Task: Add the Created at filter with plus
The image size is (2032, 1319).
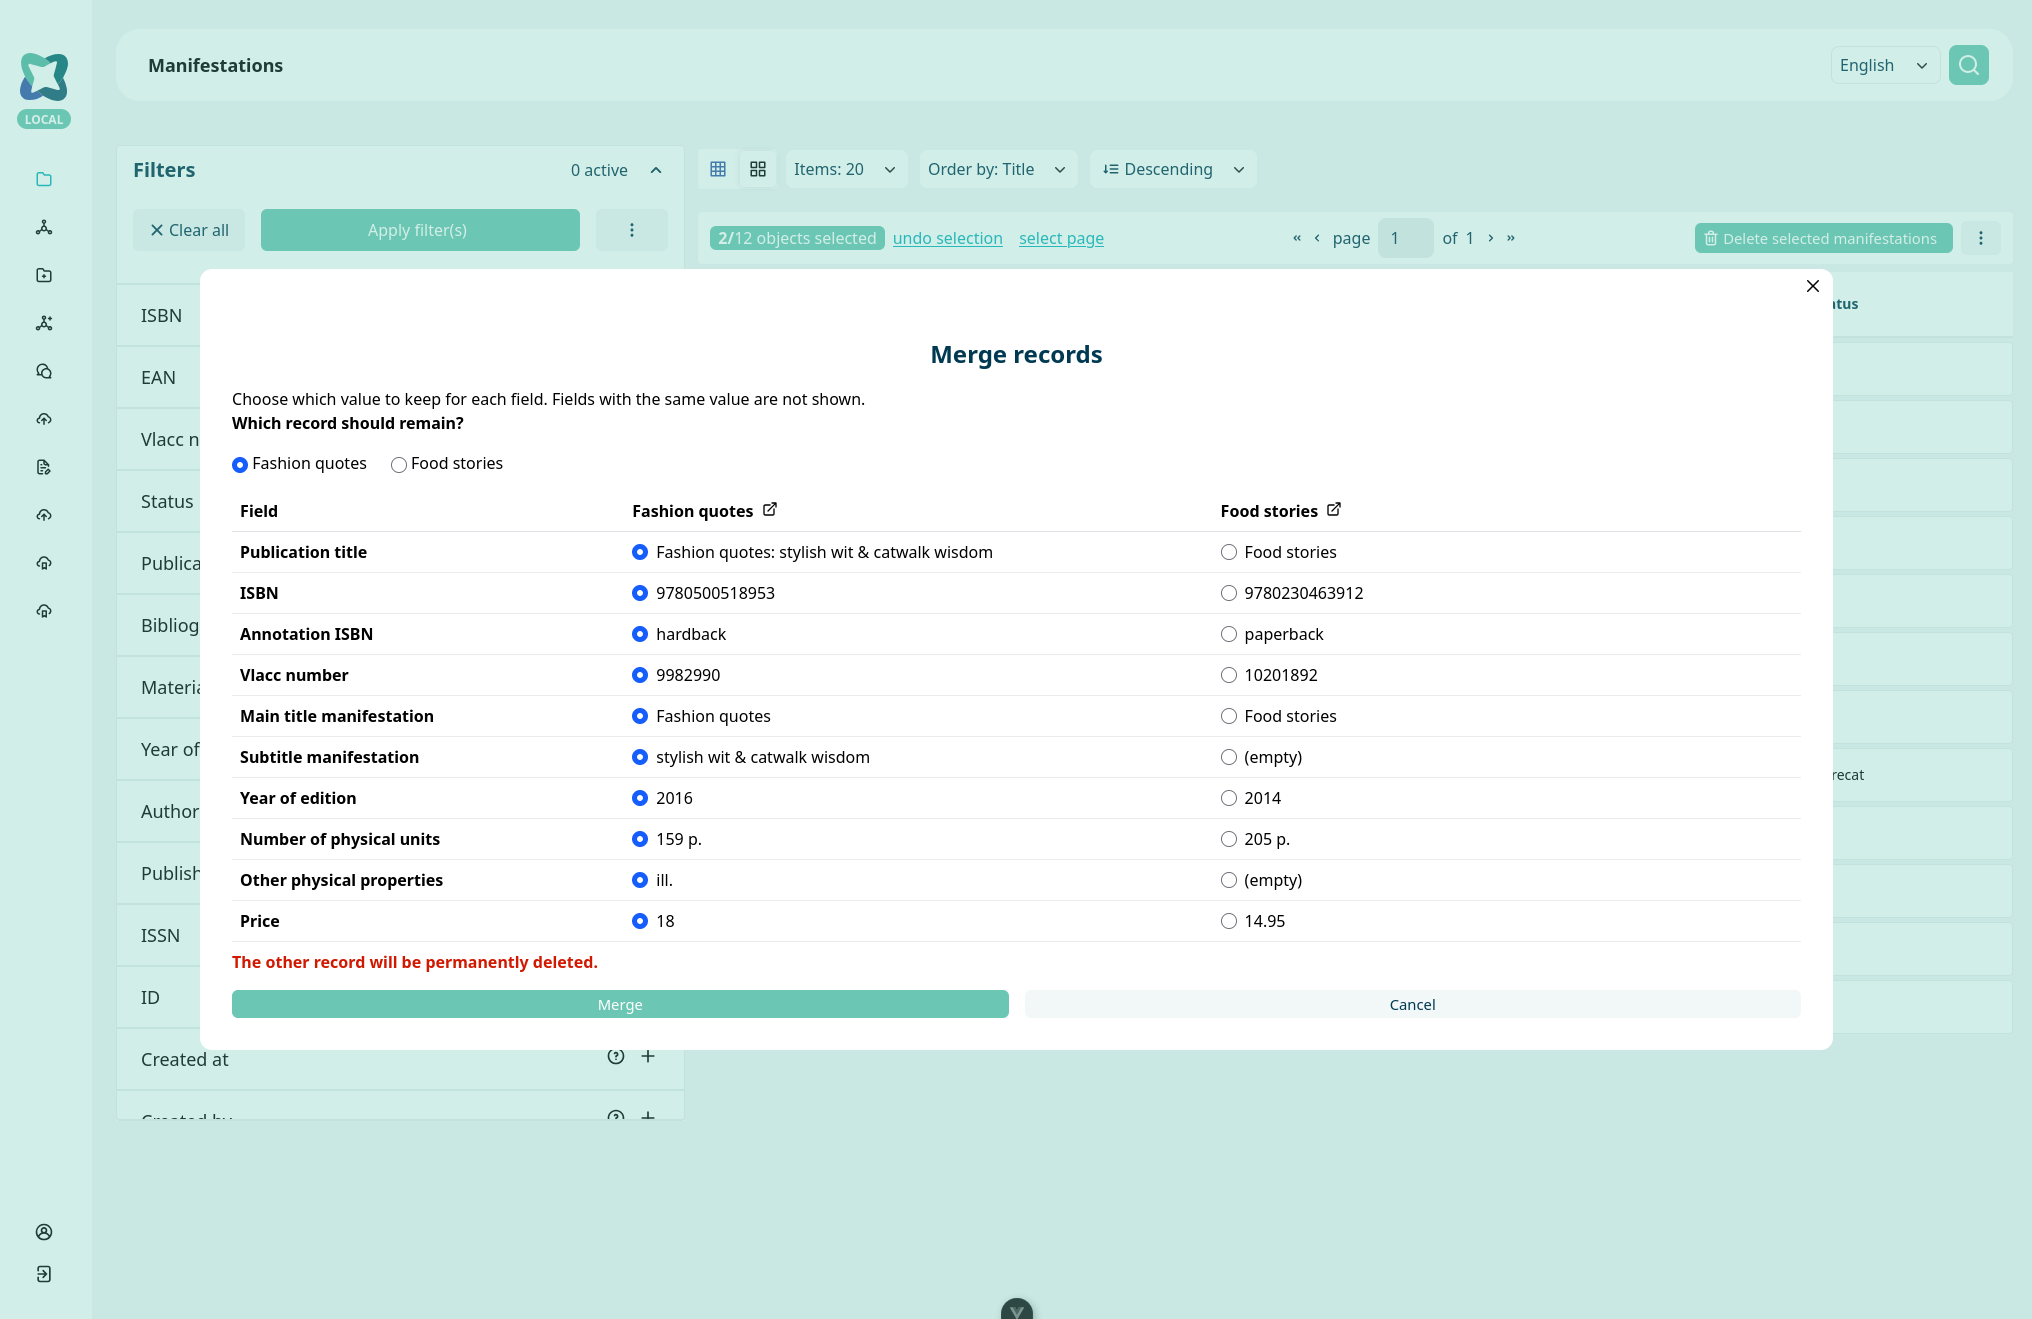Action: point(648,1056)
